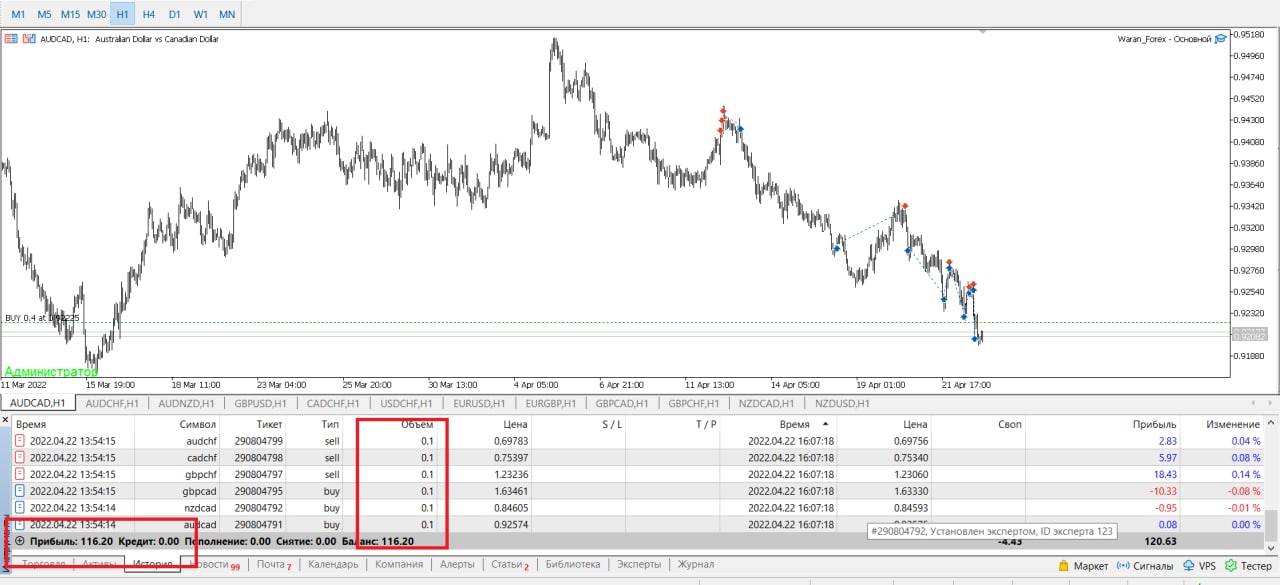The image size is (1280, 585).
Task: Click the expert advisor cap icon on chart
Action: [1219, 39]
